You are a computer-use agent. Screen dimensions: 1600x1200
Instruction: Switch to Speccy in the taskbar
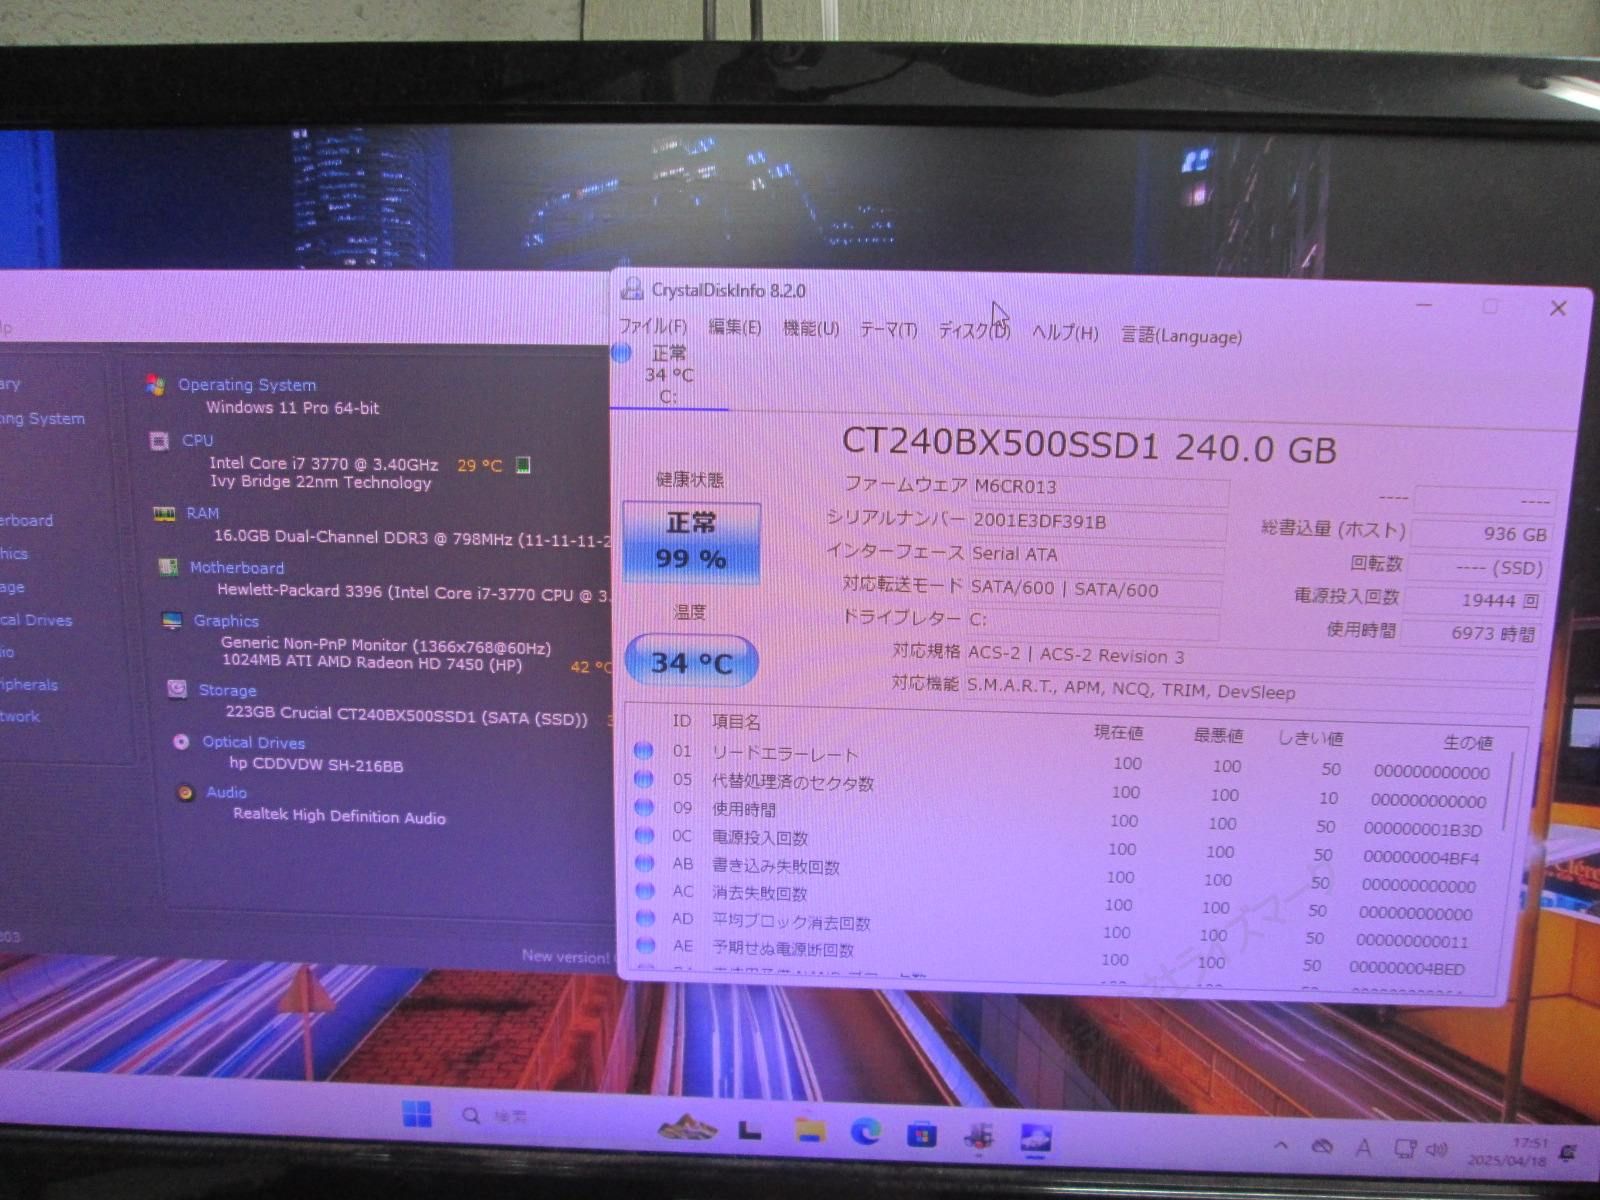979,1136
